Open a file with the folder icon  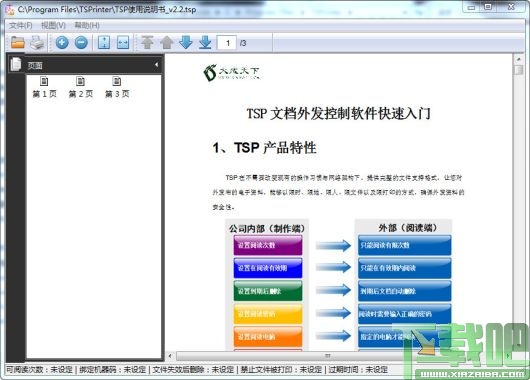[18, 43]
